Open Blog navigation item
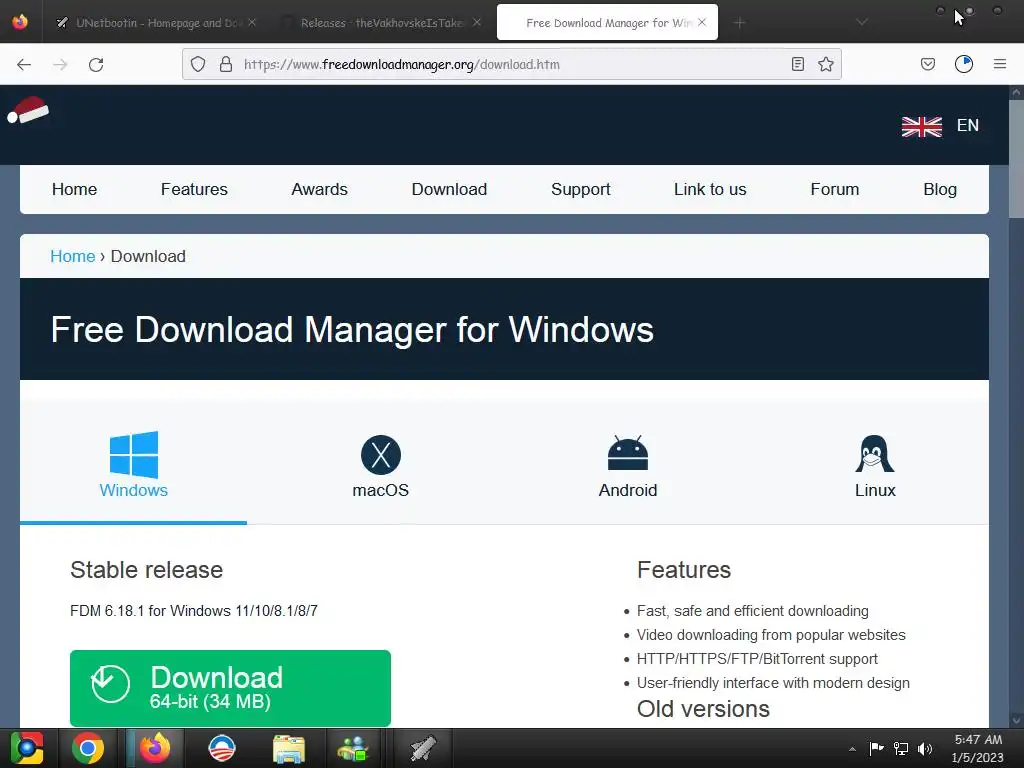 click(940, 189)
